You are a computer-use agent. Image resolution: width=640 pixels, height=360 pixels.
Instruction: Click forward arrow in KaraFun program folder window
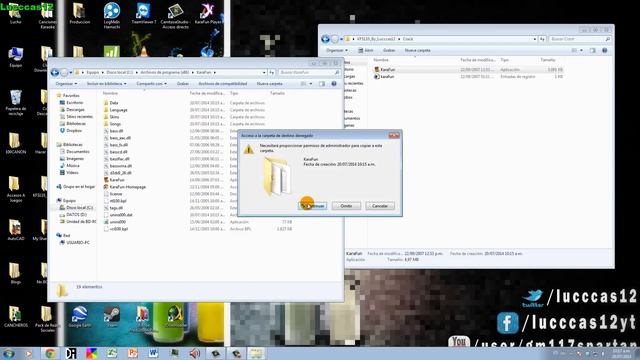pos(64,73)
